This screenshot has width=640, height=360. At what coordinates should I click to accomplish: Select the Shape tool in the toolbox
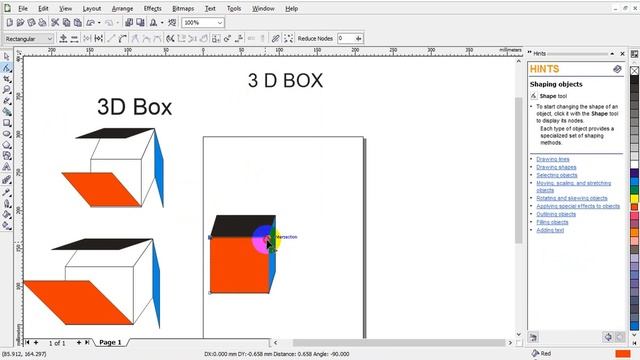[x=7, y=68]
